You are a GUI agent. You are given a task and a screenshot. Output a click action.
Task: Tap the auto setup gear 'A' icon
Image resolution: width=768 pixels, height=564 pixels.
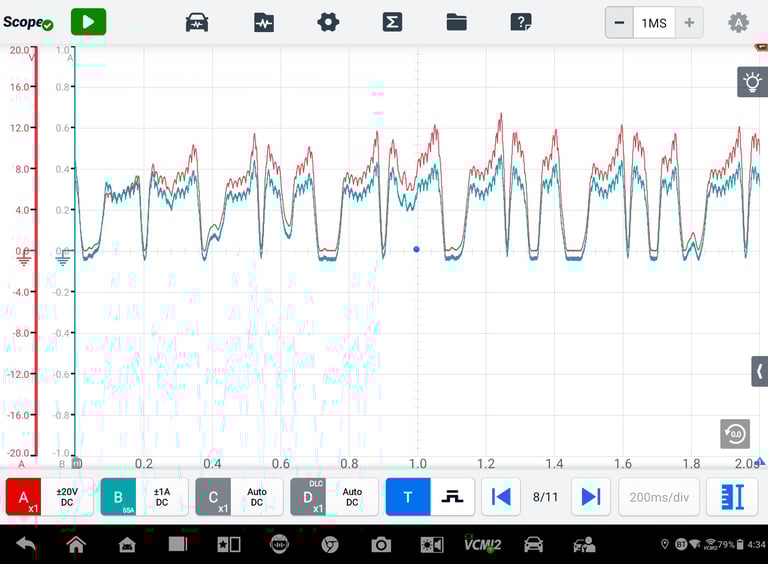click(738, 23)
